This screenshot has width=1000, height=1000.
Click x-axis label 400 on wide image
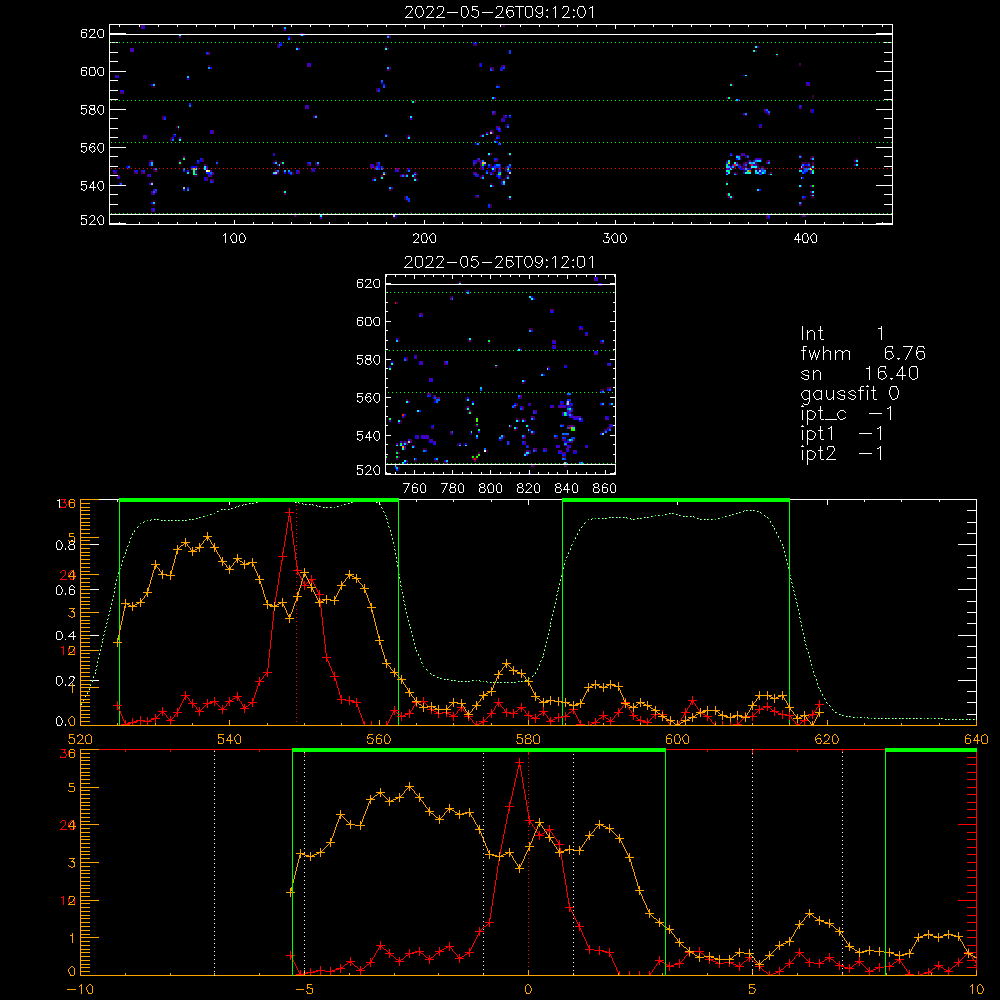pos(805,239)
